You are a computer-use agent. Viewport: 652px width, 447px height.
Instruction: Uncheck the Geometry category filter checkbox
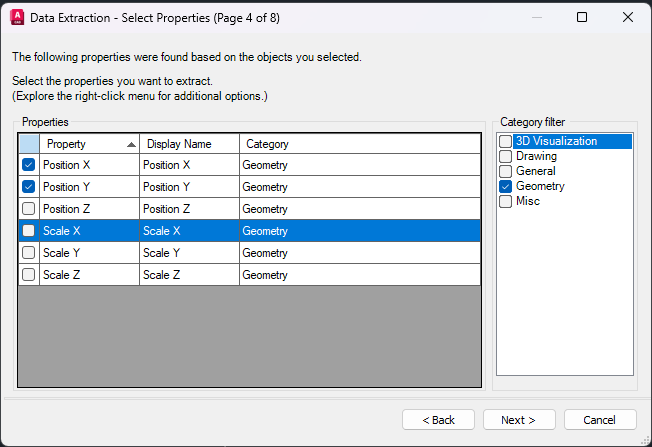point(505,186)
